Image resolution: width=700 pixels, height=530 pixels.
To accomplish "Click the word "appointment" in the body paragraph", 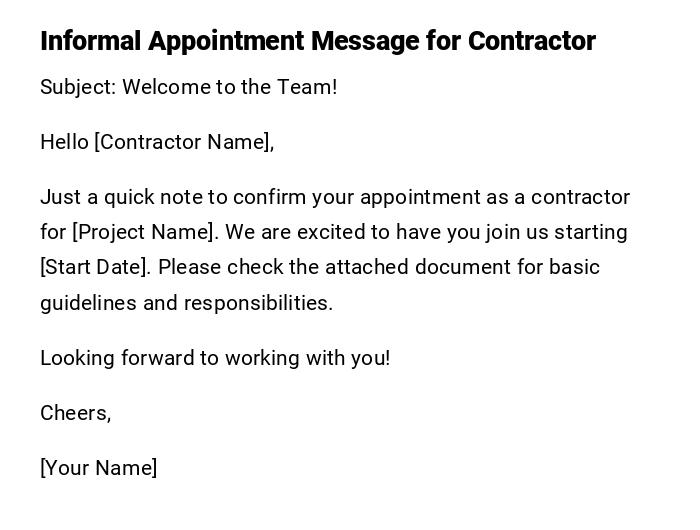I will click(x=420, y=197).
